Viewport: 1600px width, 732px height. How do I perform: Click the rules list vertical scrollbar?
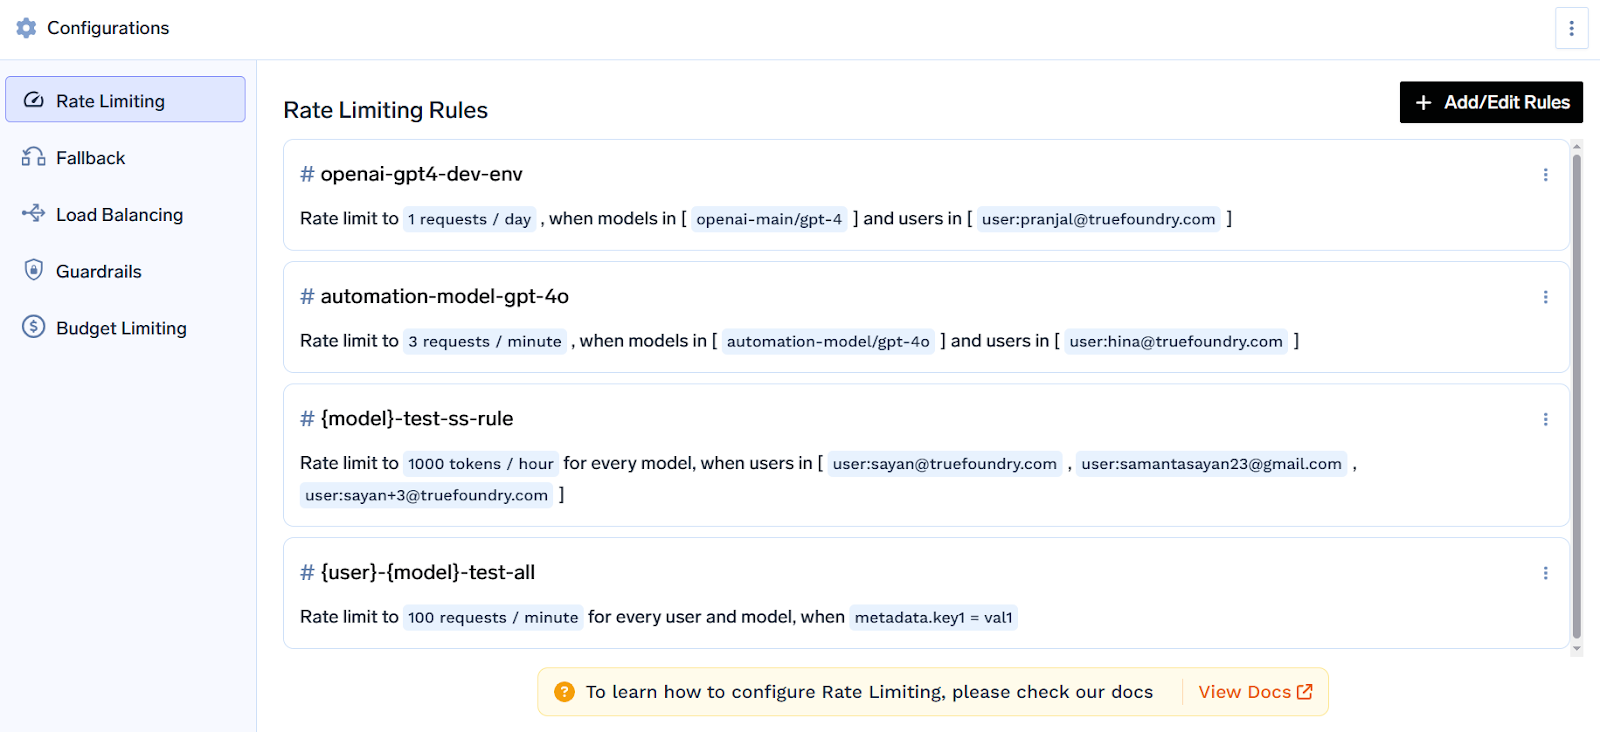tap(1577, 396)
